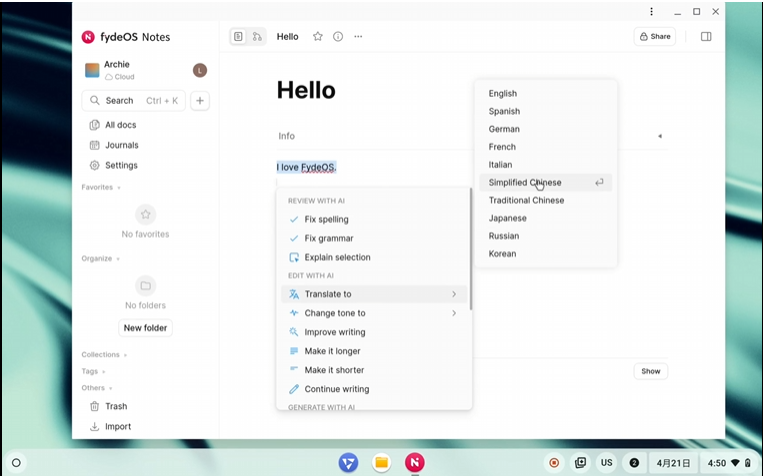This screenshot has width=763, height=476.
Task: Choose Explain selection option
Action: click(x=374, y=257)
